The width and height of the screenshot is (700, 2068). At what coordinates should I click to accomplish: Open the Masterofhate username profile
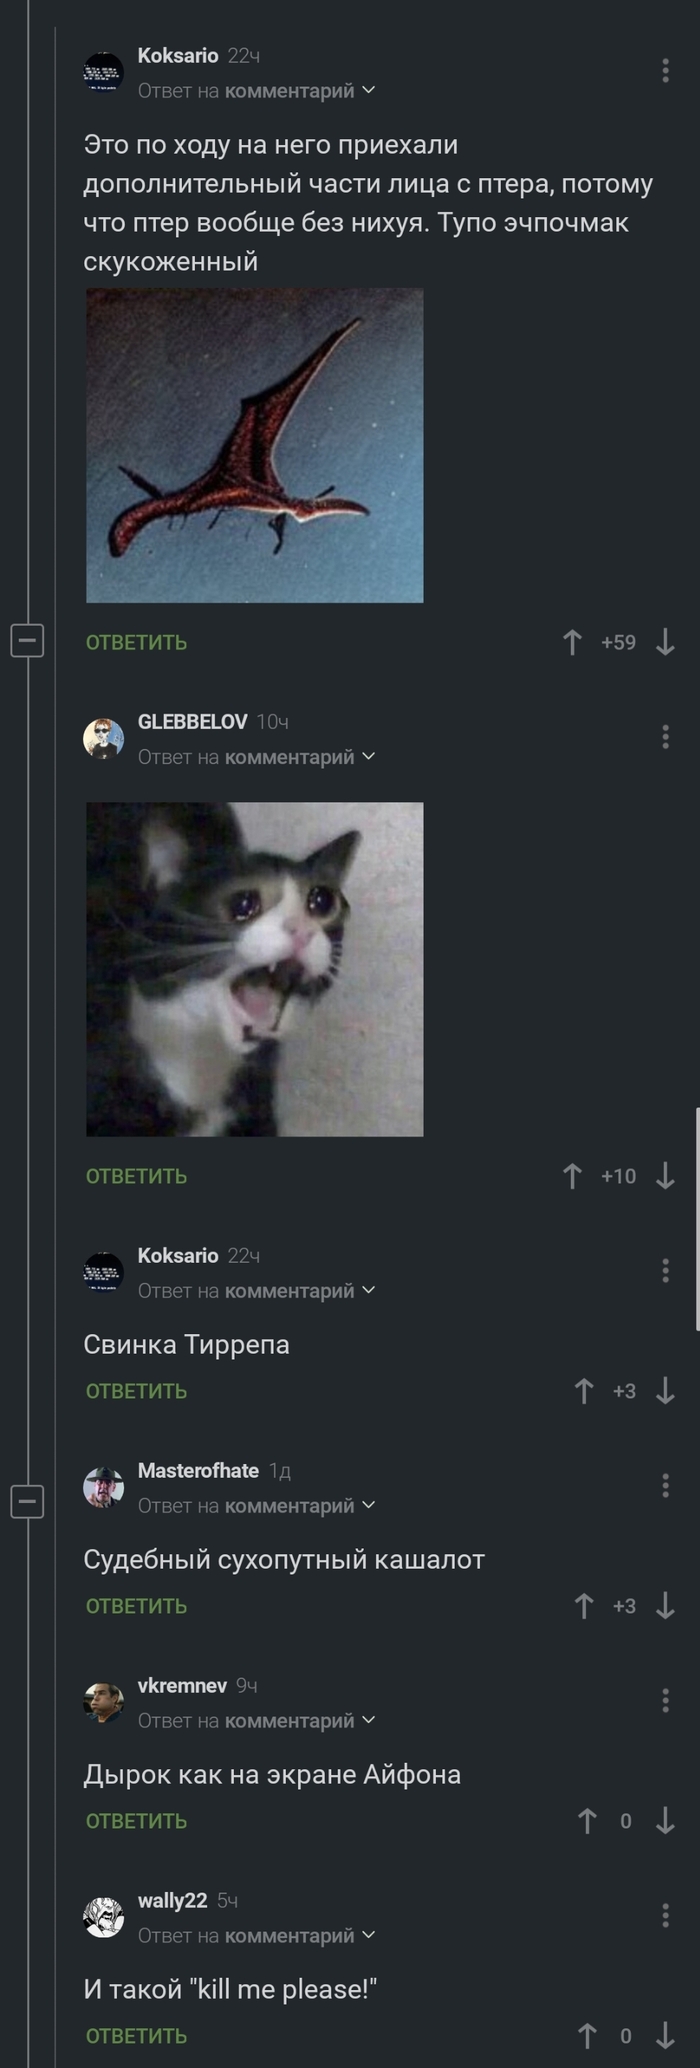coord(198,1470)
